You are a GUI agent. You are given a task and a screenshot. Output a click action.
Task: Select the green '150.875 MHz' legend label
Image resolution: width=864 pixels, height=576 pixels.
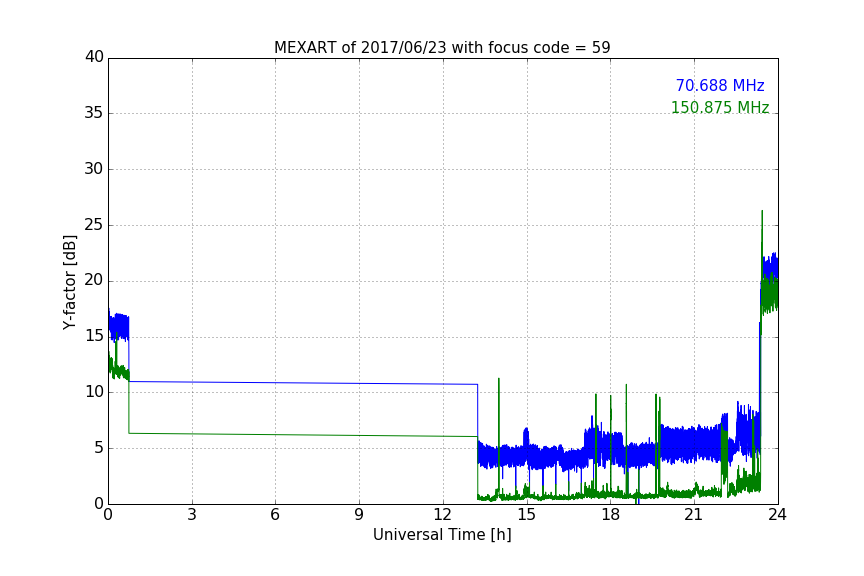tap(720, 107)
